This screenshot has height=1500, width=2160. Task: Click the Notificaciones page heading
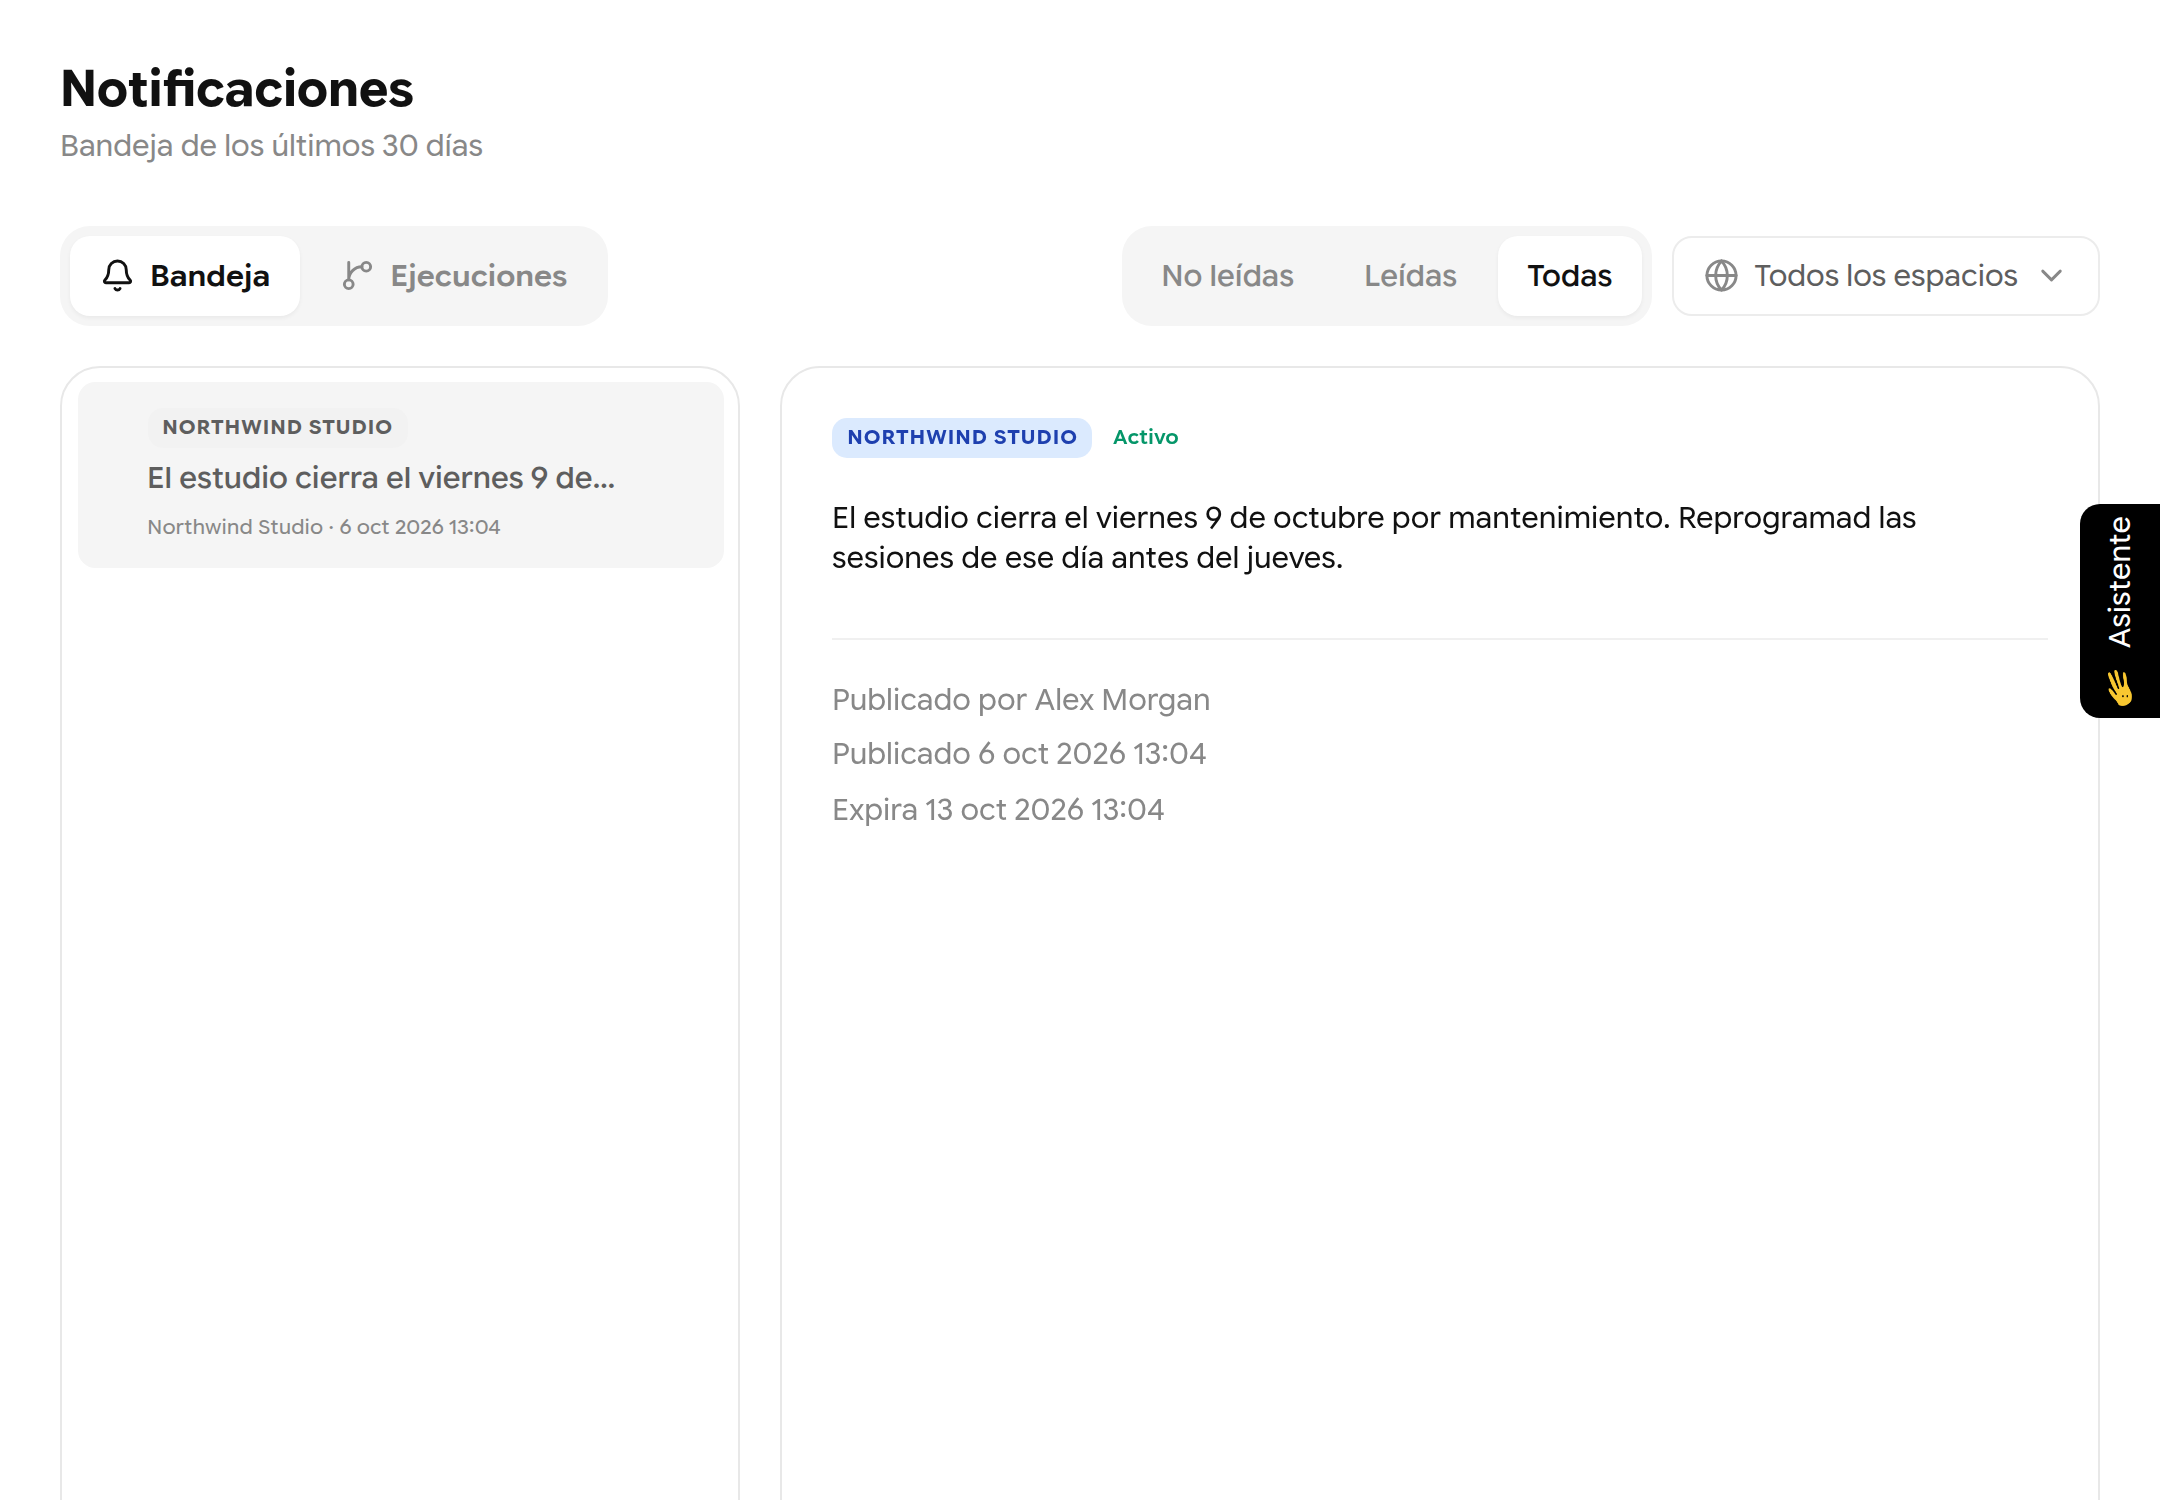[x=237, y=89]
